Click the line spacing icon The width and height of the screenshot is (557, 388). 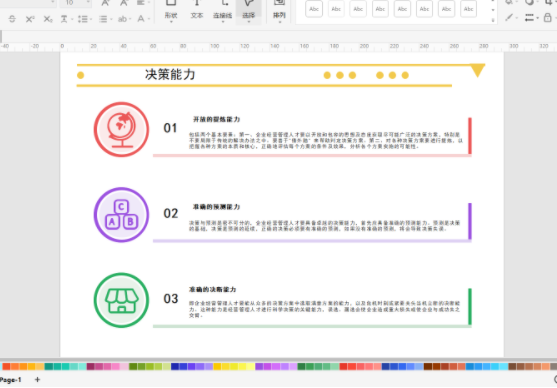pyautogui.click(x=82, y=19)
